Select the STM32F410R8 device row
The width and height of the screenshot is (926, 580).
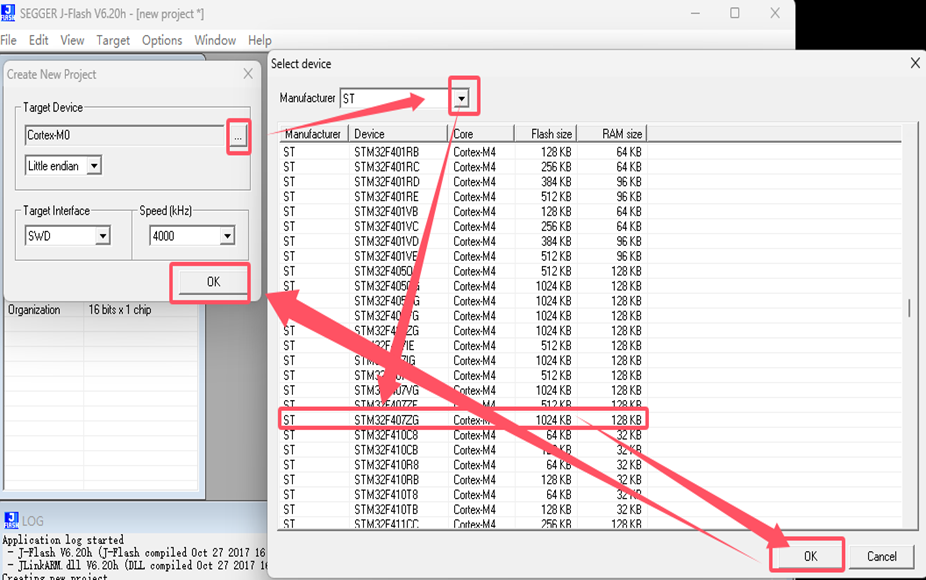coord(462,465)
